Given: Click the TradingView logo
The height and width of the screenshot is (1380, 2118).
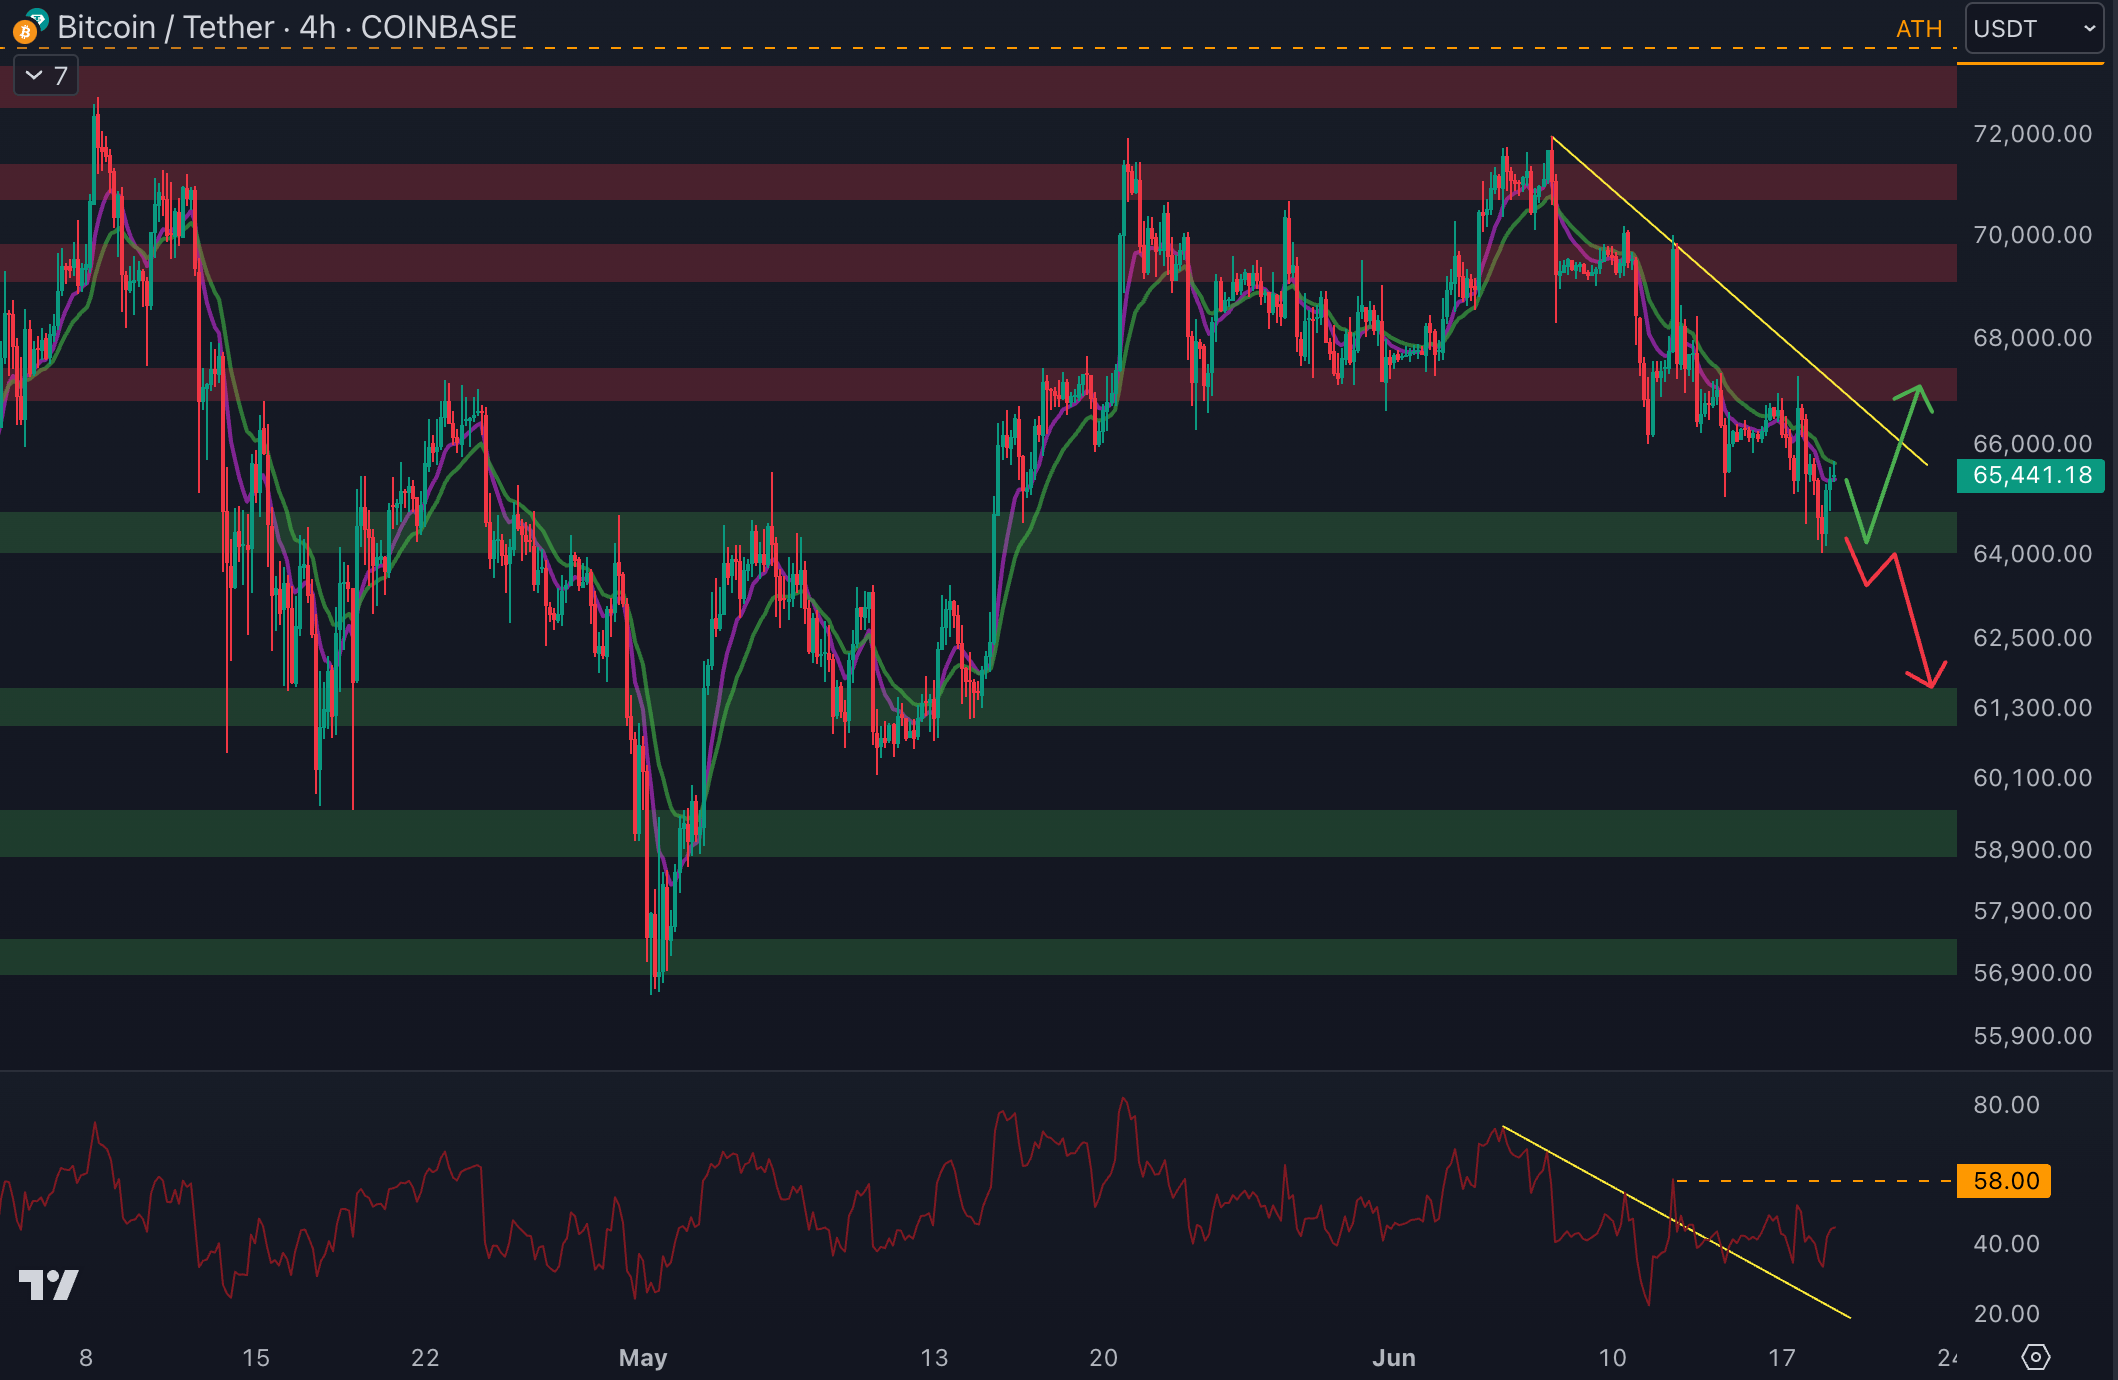Looking at the screenshot, I should click(x=48, y=1284).
